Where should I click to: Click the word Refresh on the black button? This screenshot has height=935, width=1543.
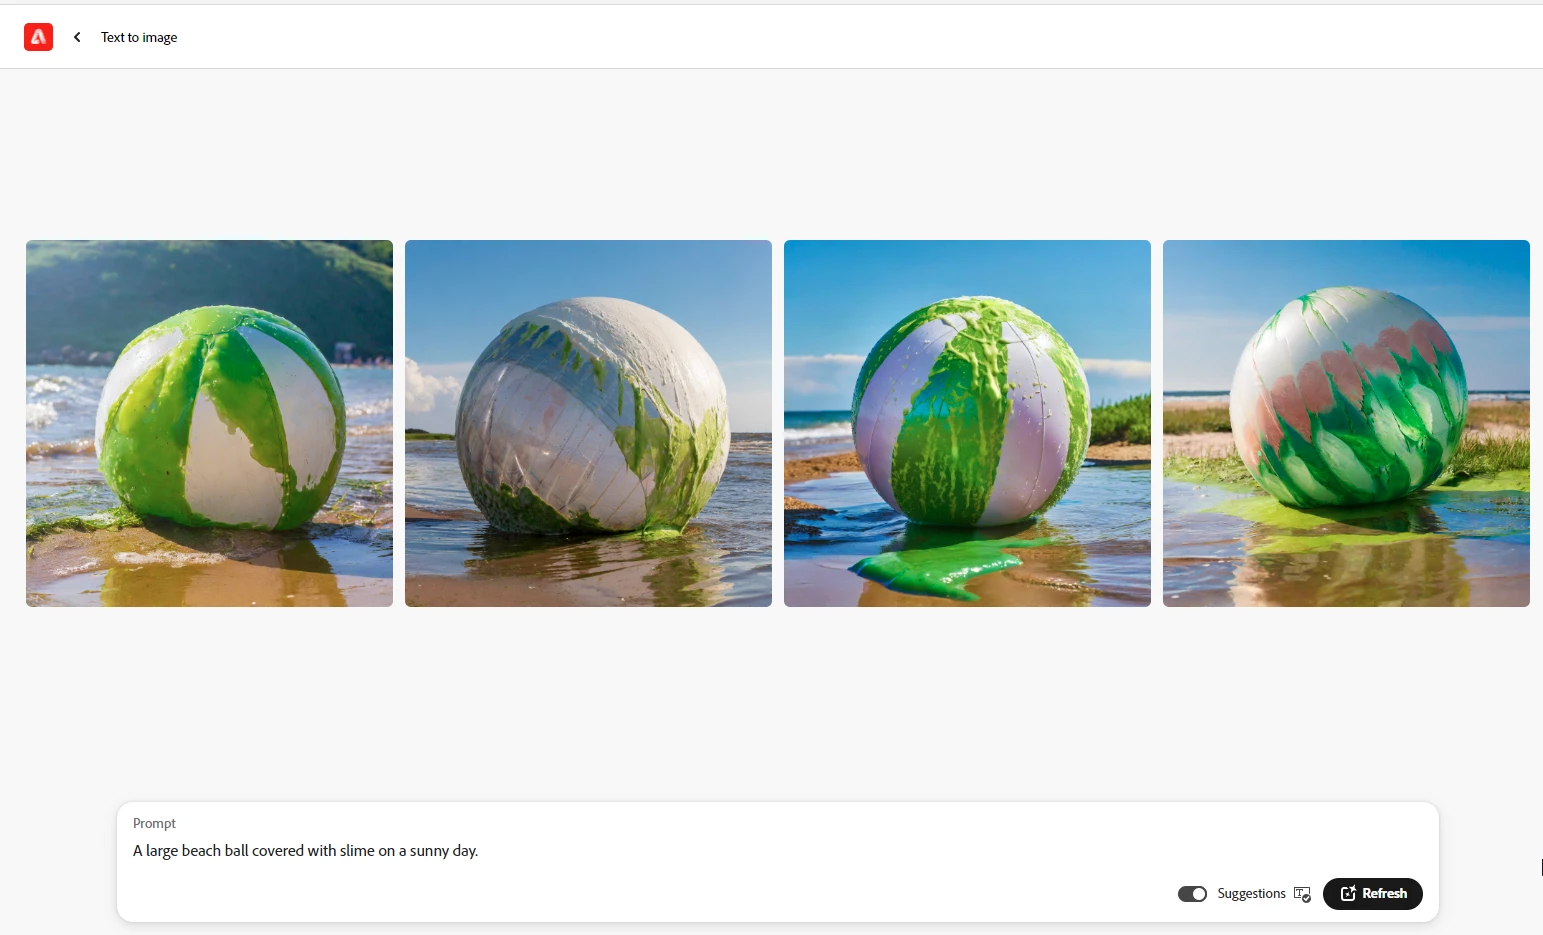point(1384,893)
